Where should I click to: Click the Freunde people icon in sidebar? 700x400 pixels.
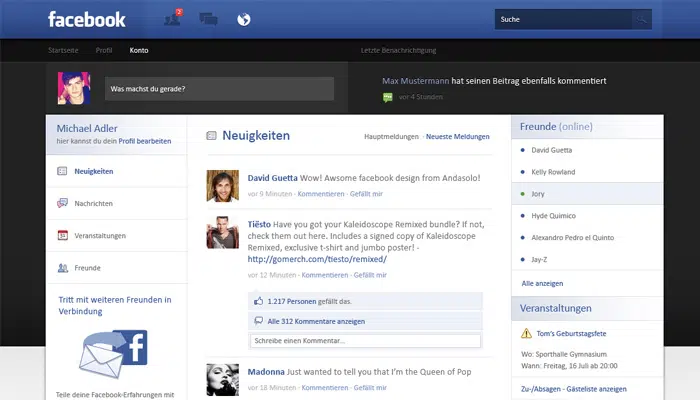point(63,267)
